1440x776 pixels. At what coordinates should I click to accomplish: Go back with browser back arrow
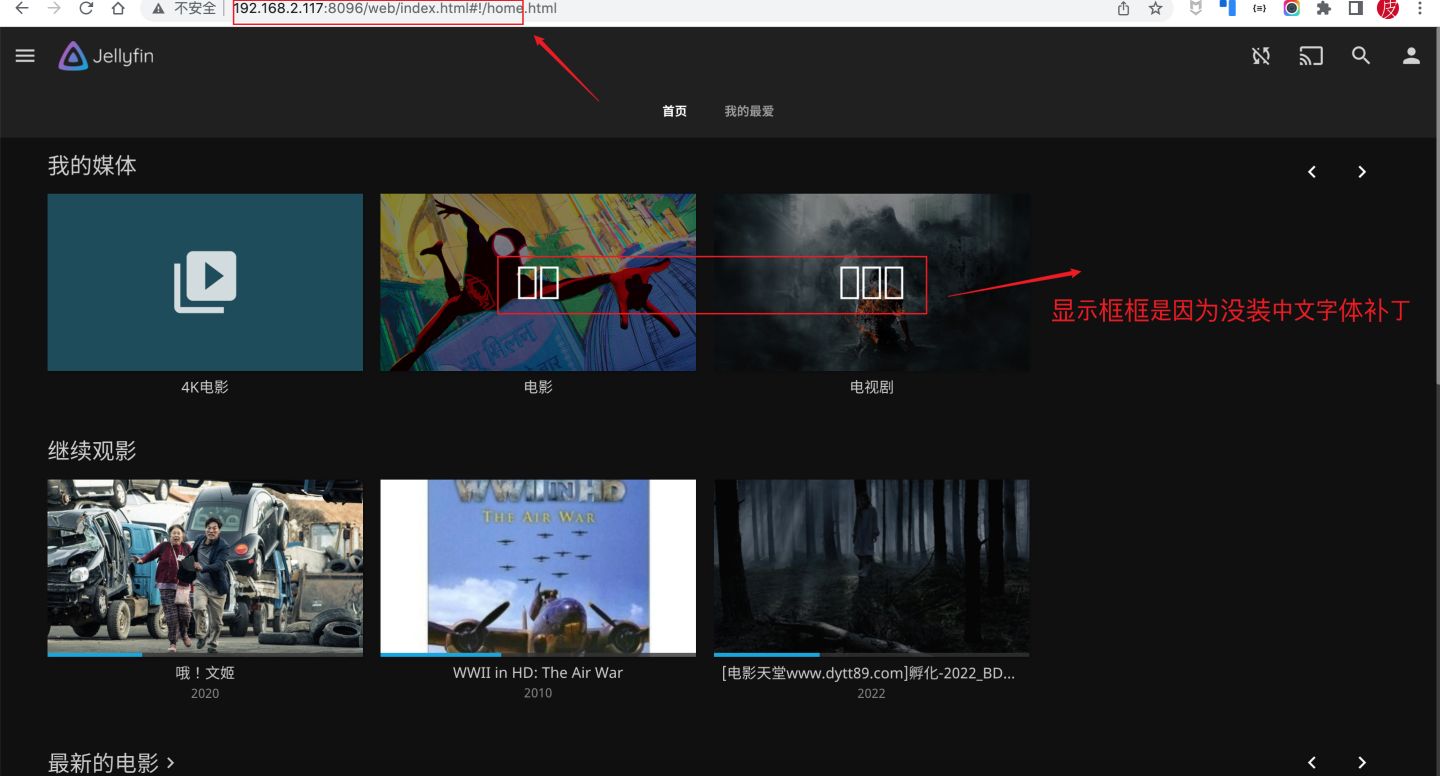coord(22,8)
